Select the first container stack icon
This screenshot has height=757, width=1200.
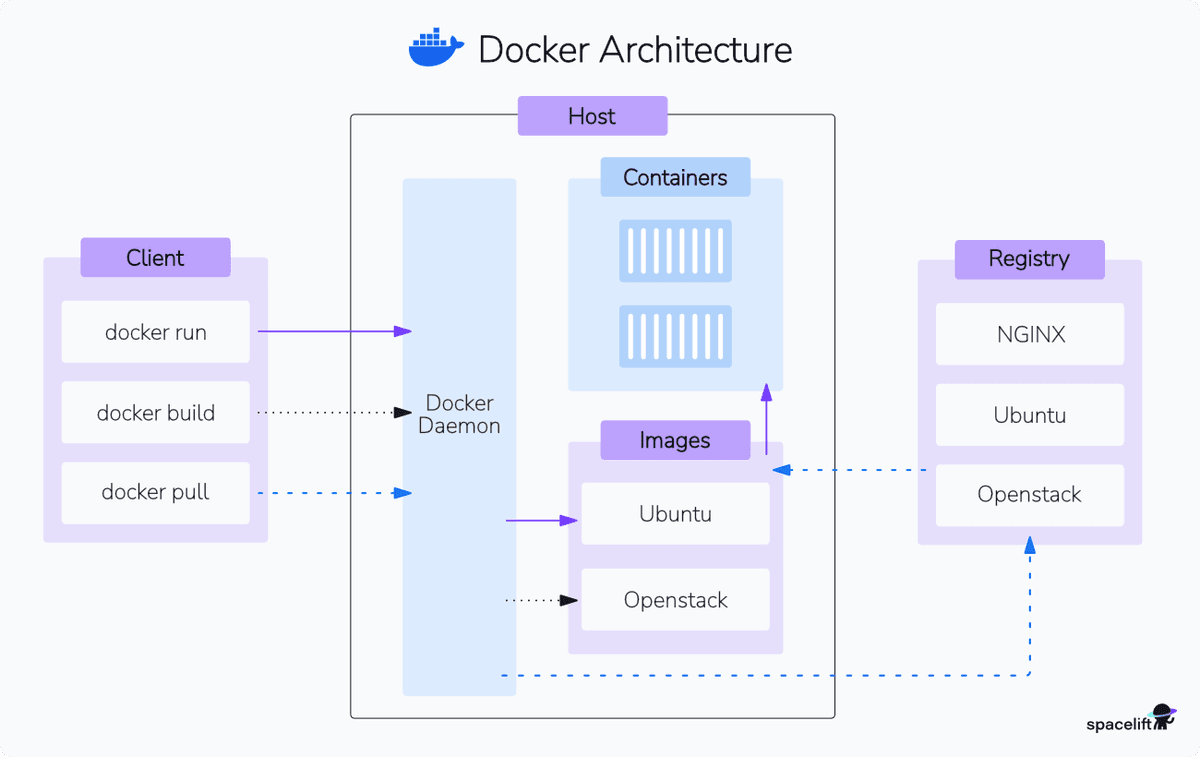tap(675, 250)
